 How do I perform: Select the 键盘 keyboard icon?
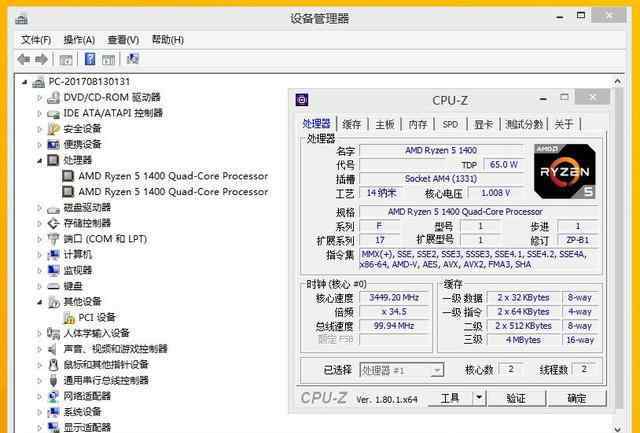tap(53, 286)
